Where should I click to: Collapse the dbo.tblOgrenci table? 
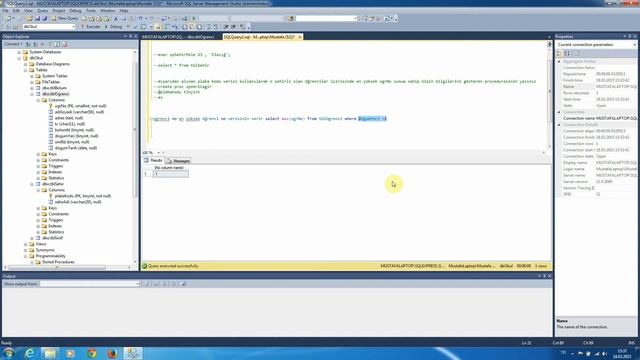click(32, 94)
